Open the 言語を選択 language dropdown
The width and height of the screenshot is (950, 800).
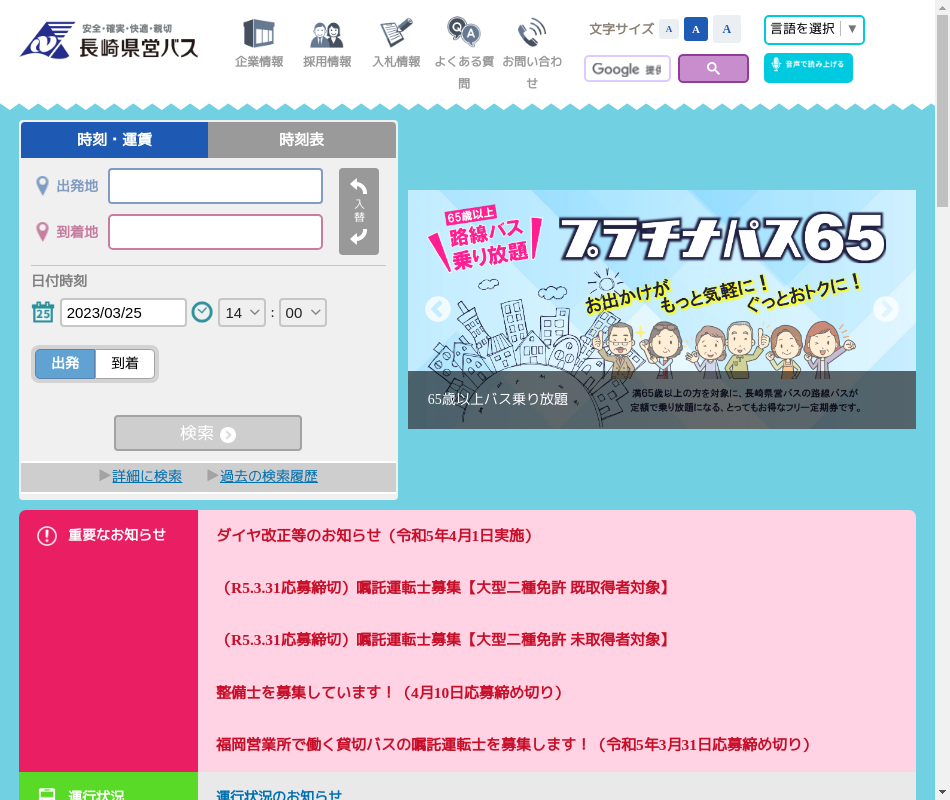[x=814, y=29]
